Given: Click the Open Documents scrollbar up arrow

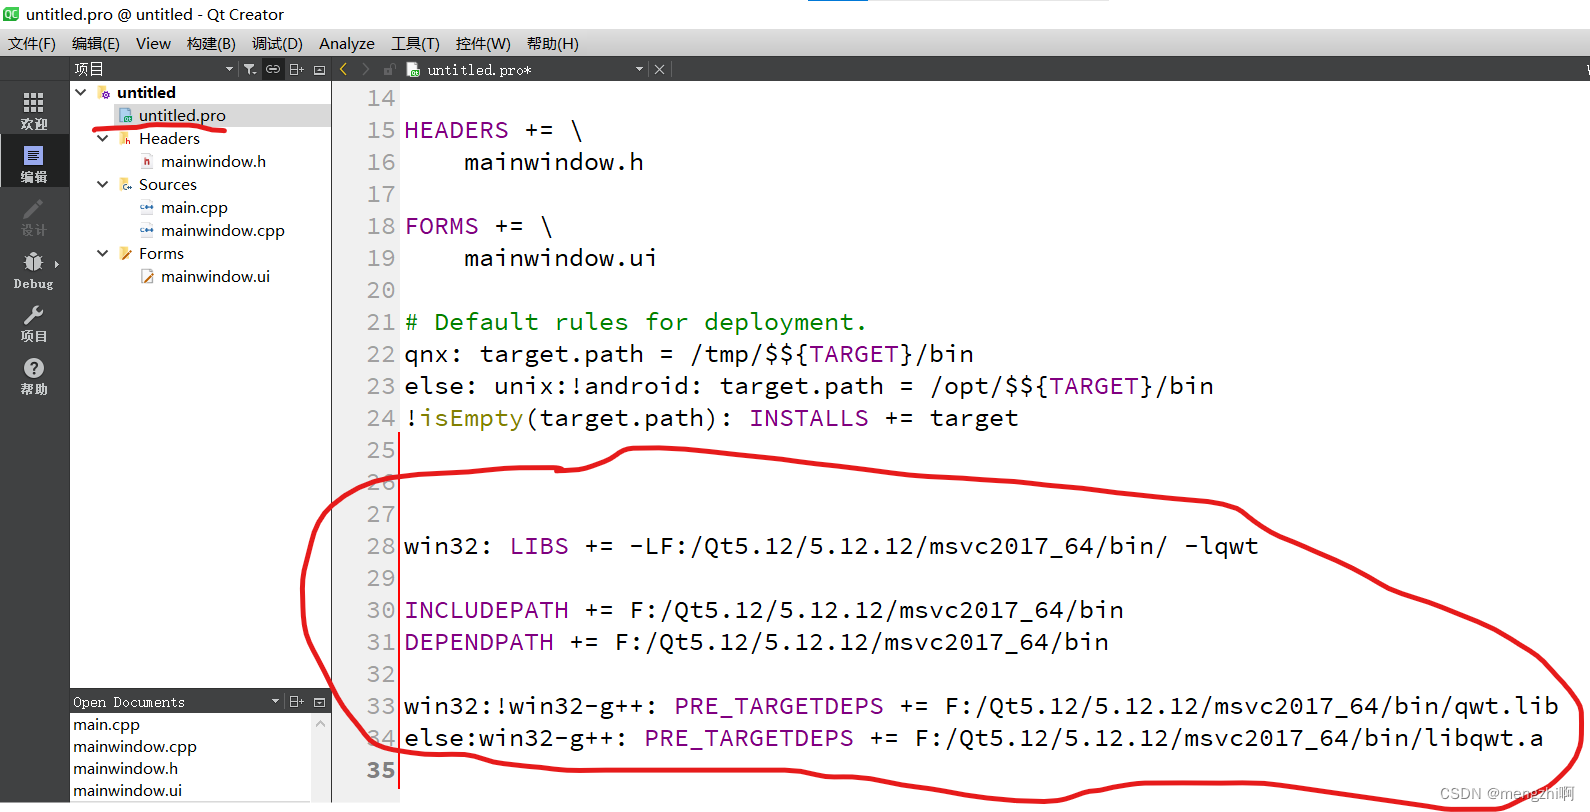Looking at the screenshot, I should pyautogui.click(x=321, y=723).
